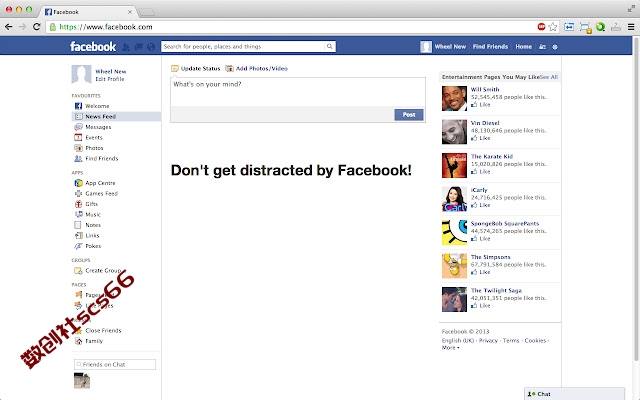This screenshot has width=640, height=400.
Task: Open Will Smith page thumbnail
Action: [x=454, y=98]
